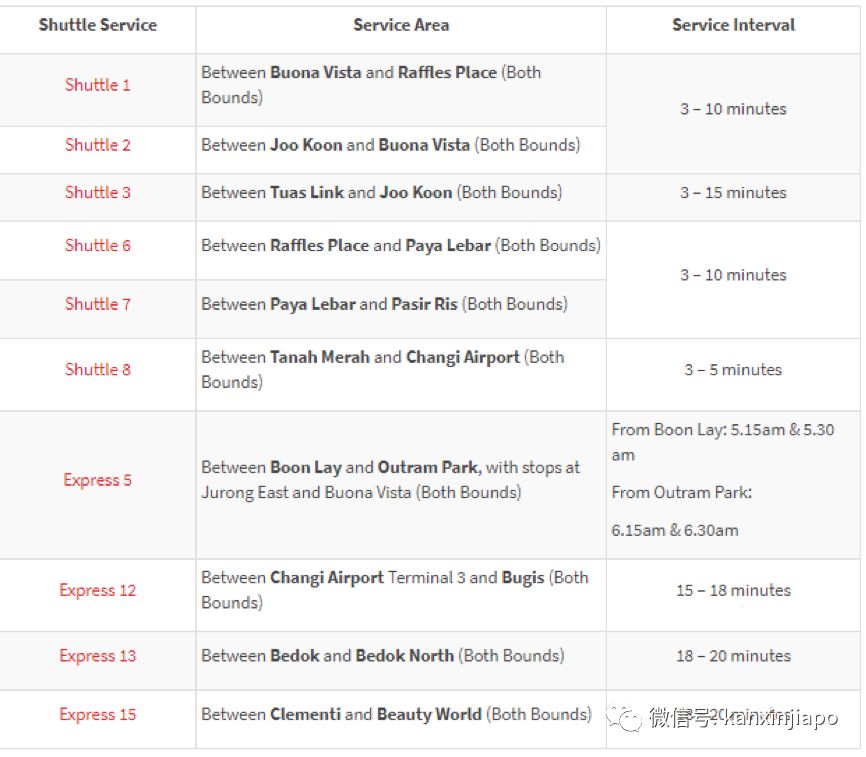Select the Shuttle 3 service link
The height and width of the screenshot is (757, 866).
coord(98,192)
